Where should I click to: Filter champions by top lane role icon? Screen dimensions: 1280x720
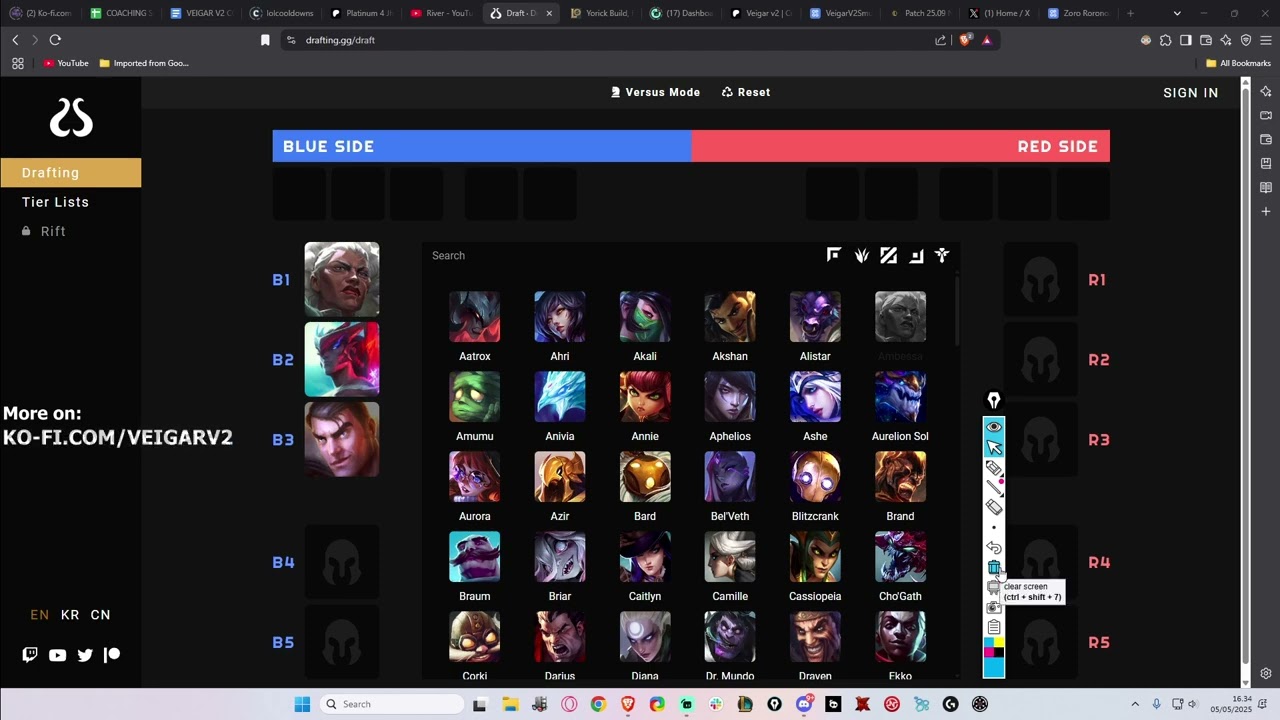834,255
